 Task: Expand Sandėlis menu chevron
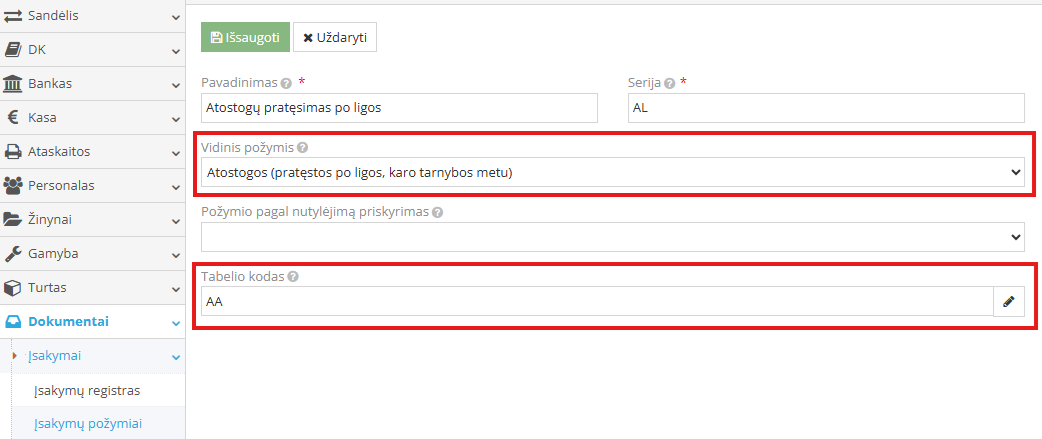point(175,17)
